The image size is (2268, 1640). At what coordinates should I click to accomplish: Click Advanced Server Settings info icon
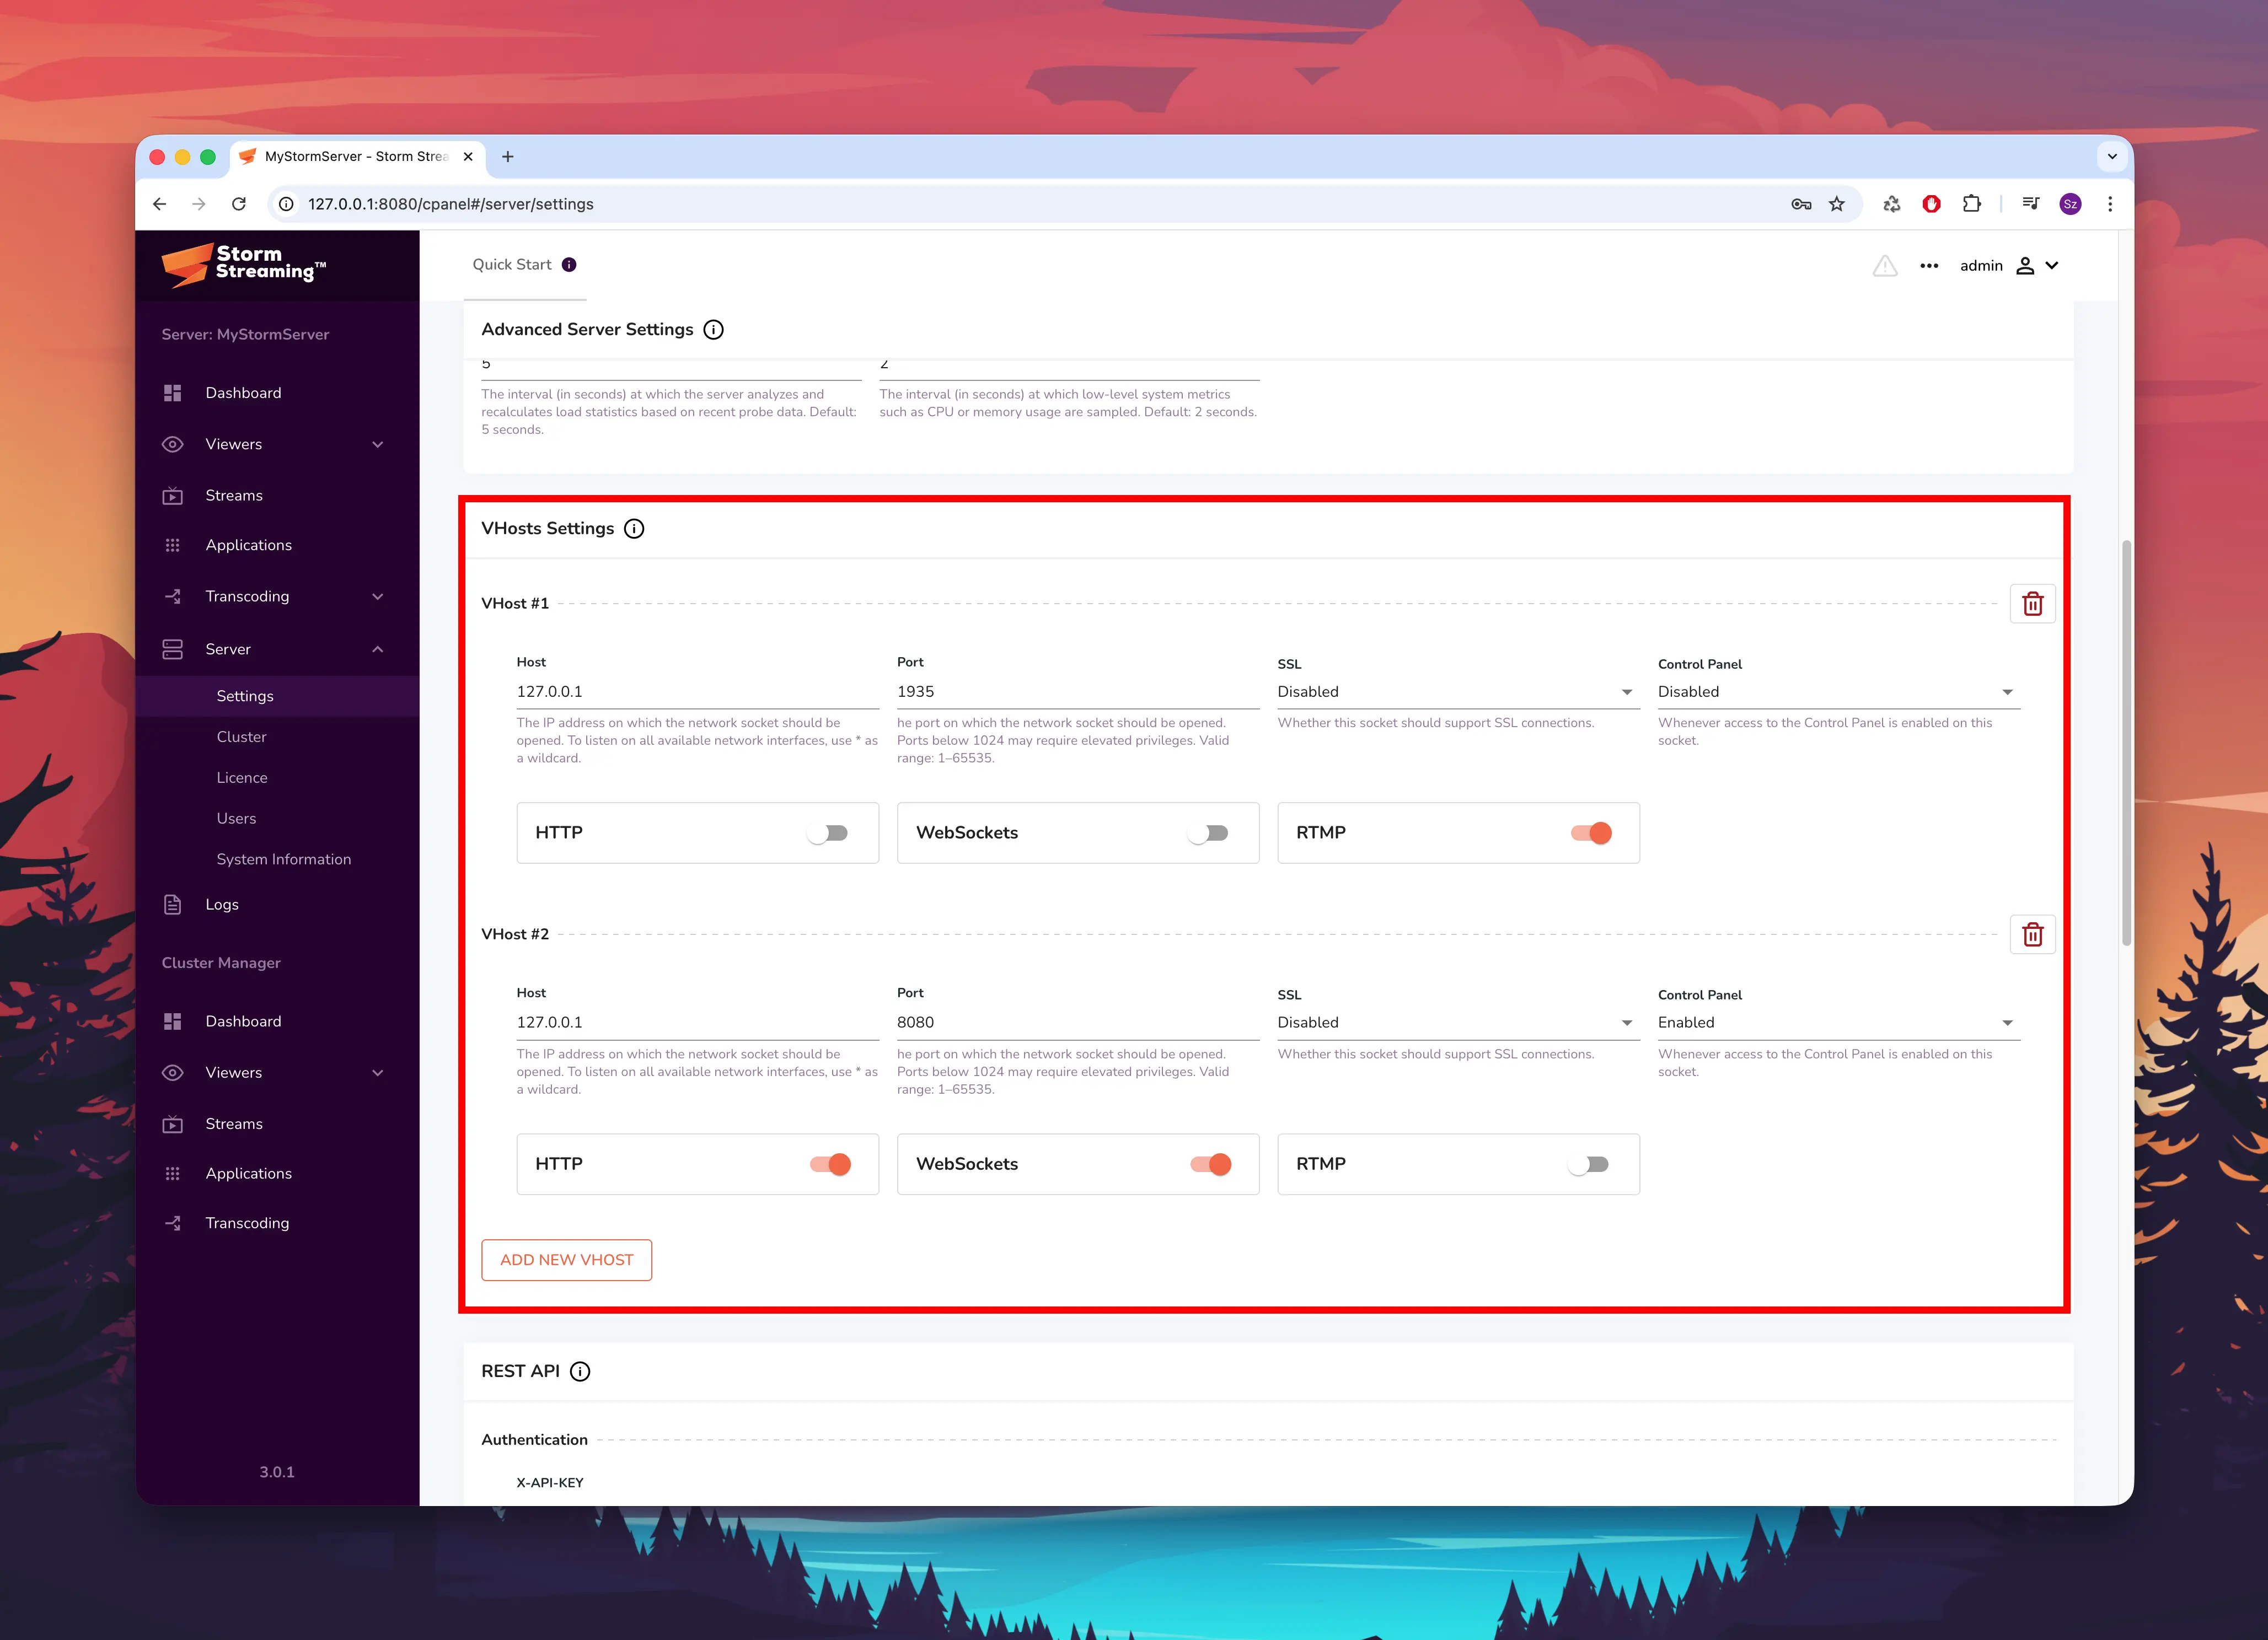[x=713, y=330]
